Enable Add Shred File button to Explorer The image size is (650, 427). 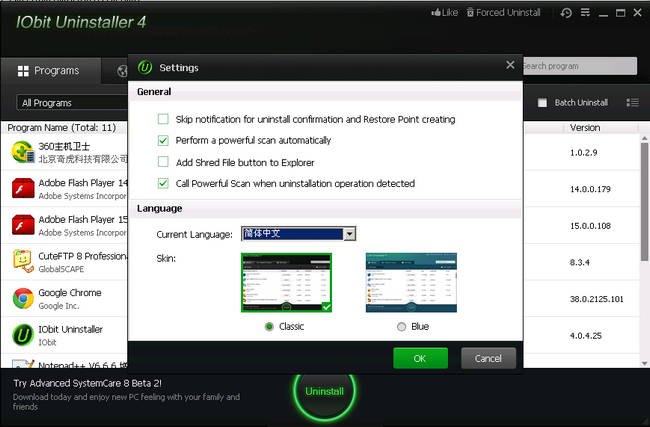pos(163,162)
